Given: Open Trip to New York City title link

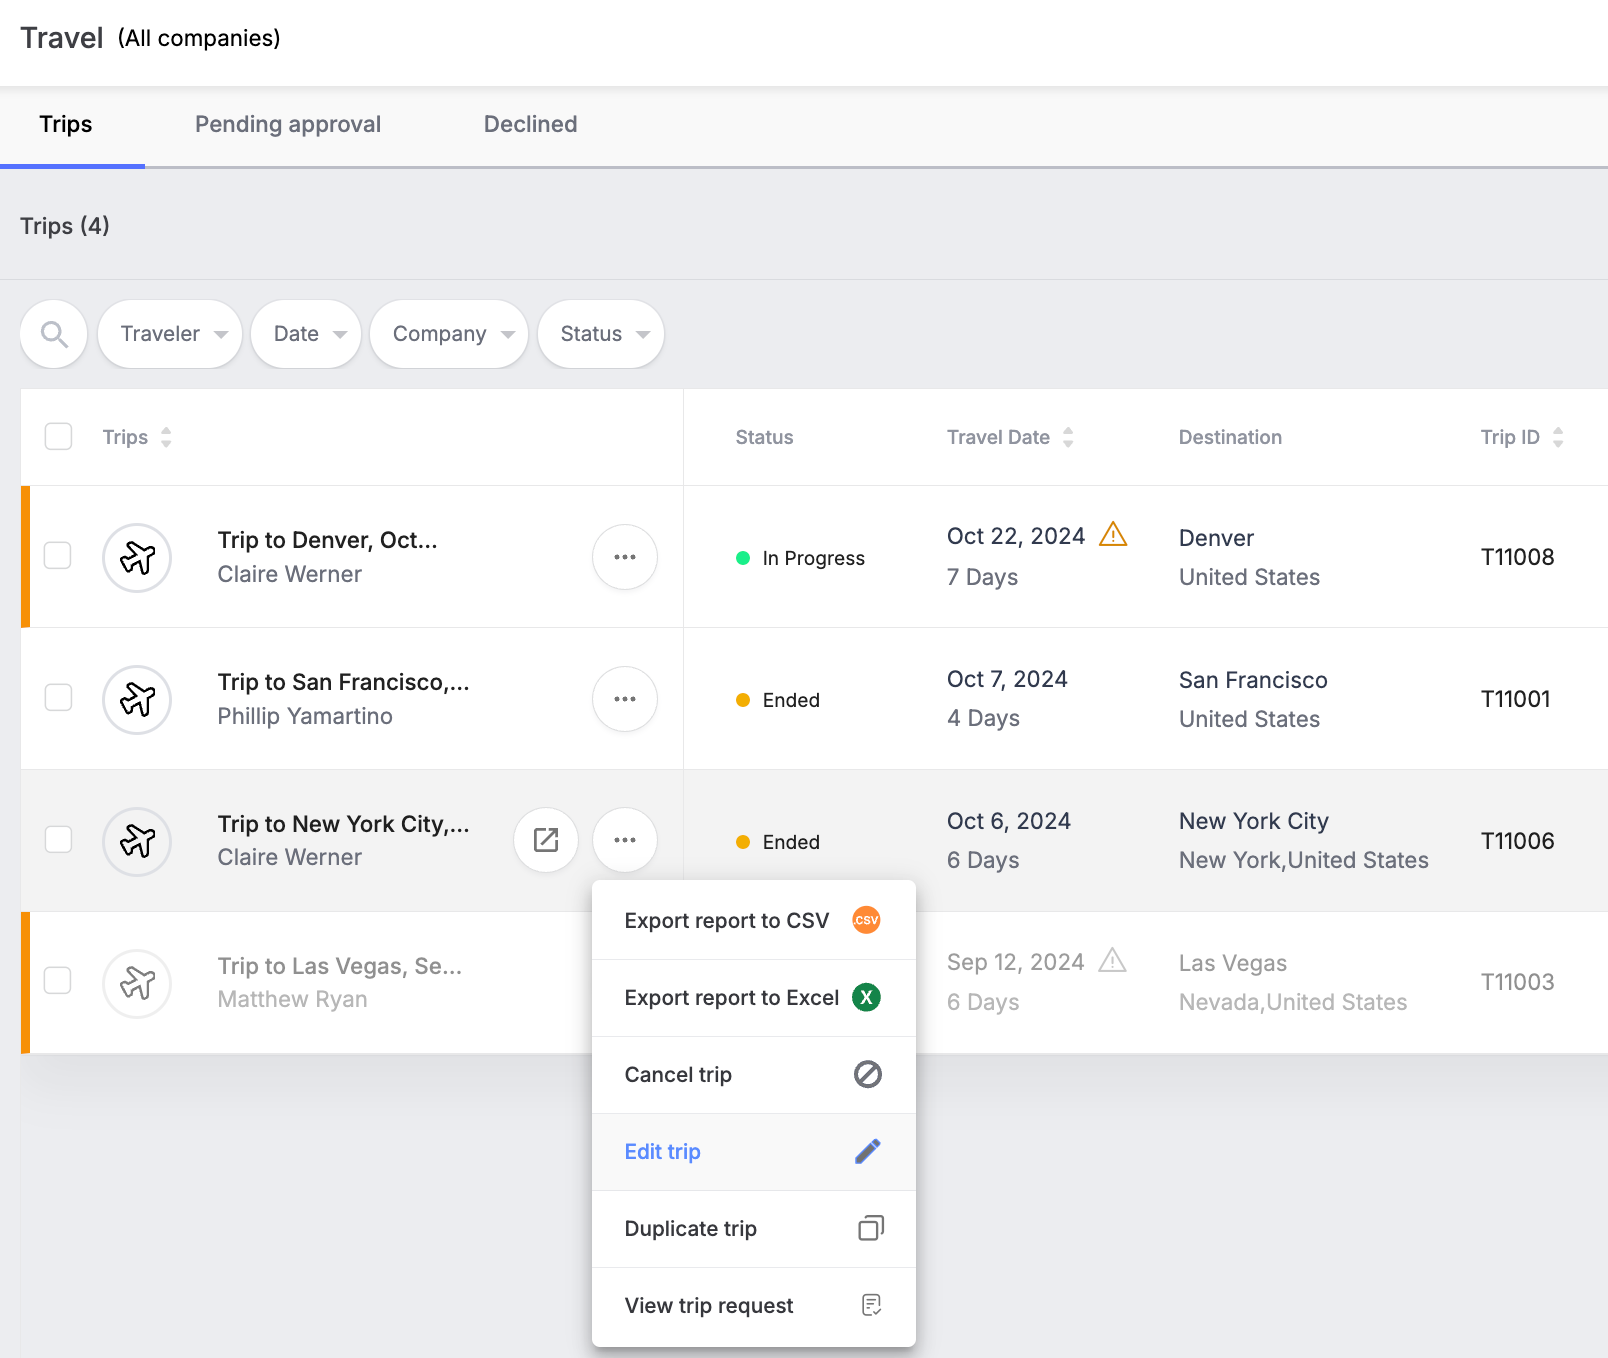Looking at the screenshot, I should [x=344, y=824].
